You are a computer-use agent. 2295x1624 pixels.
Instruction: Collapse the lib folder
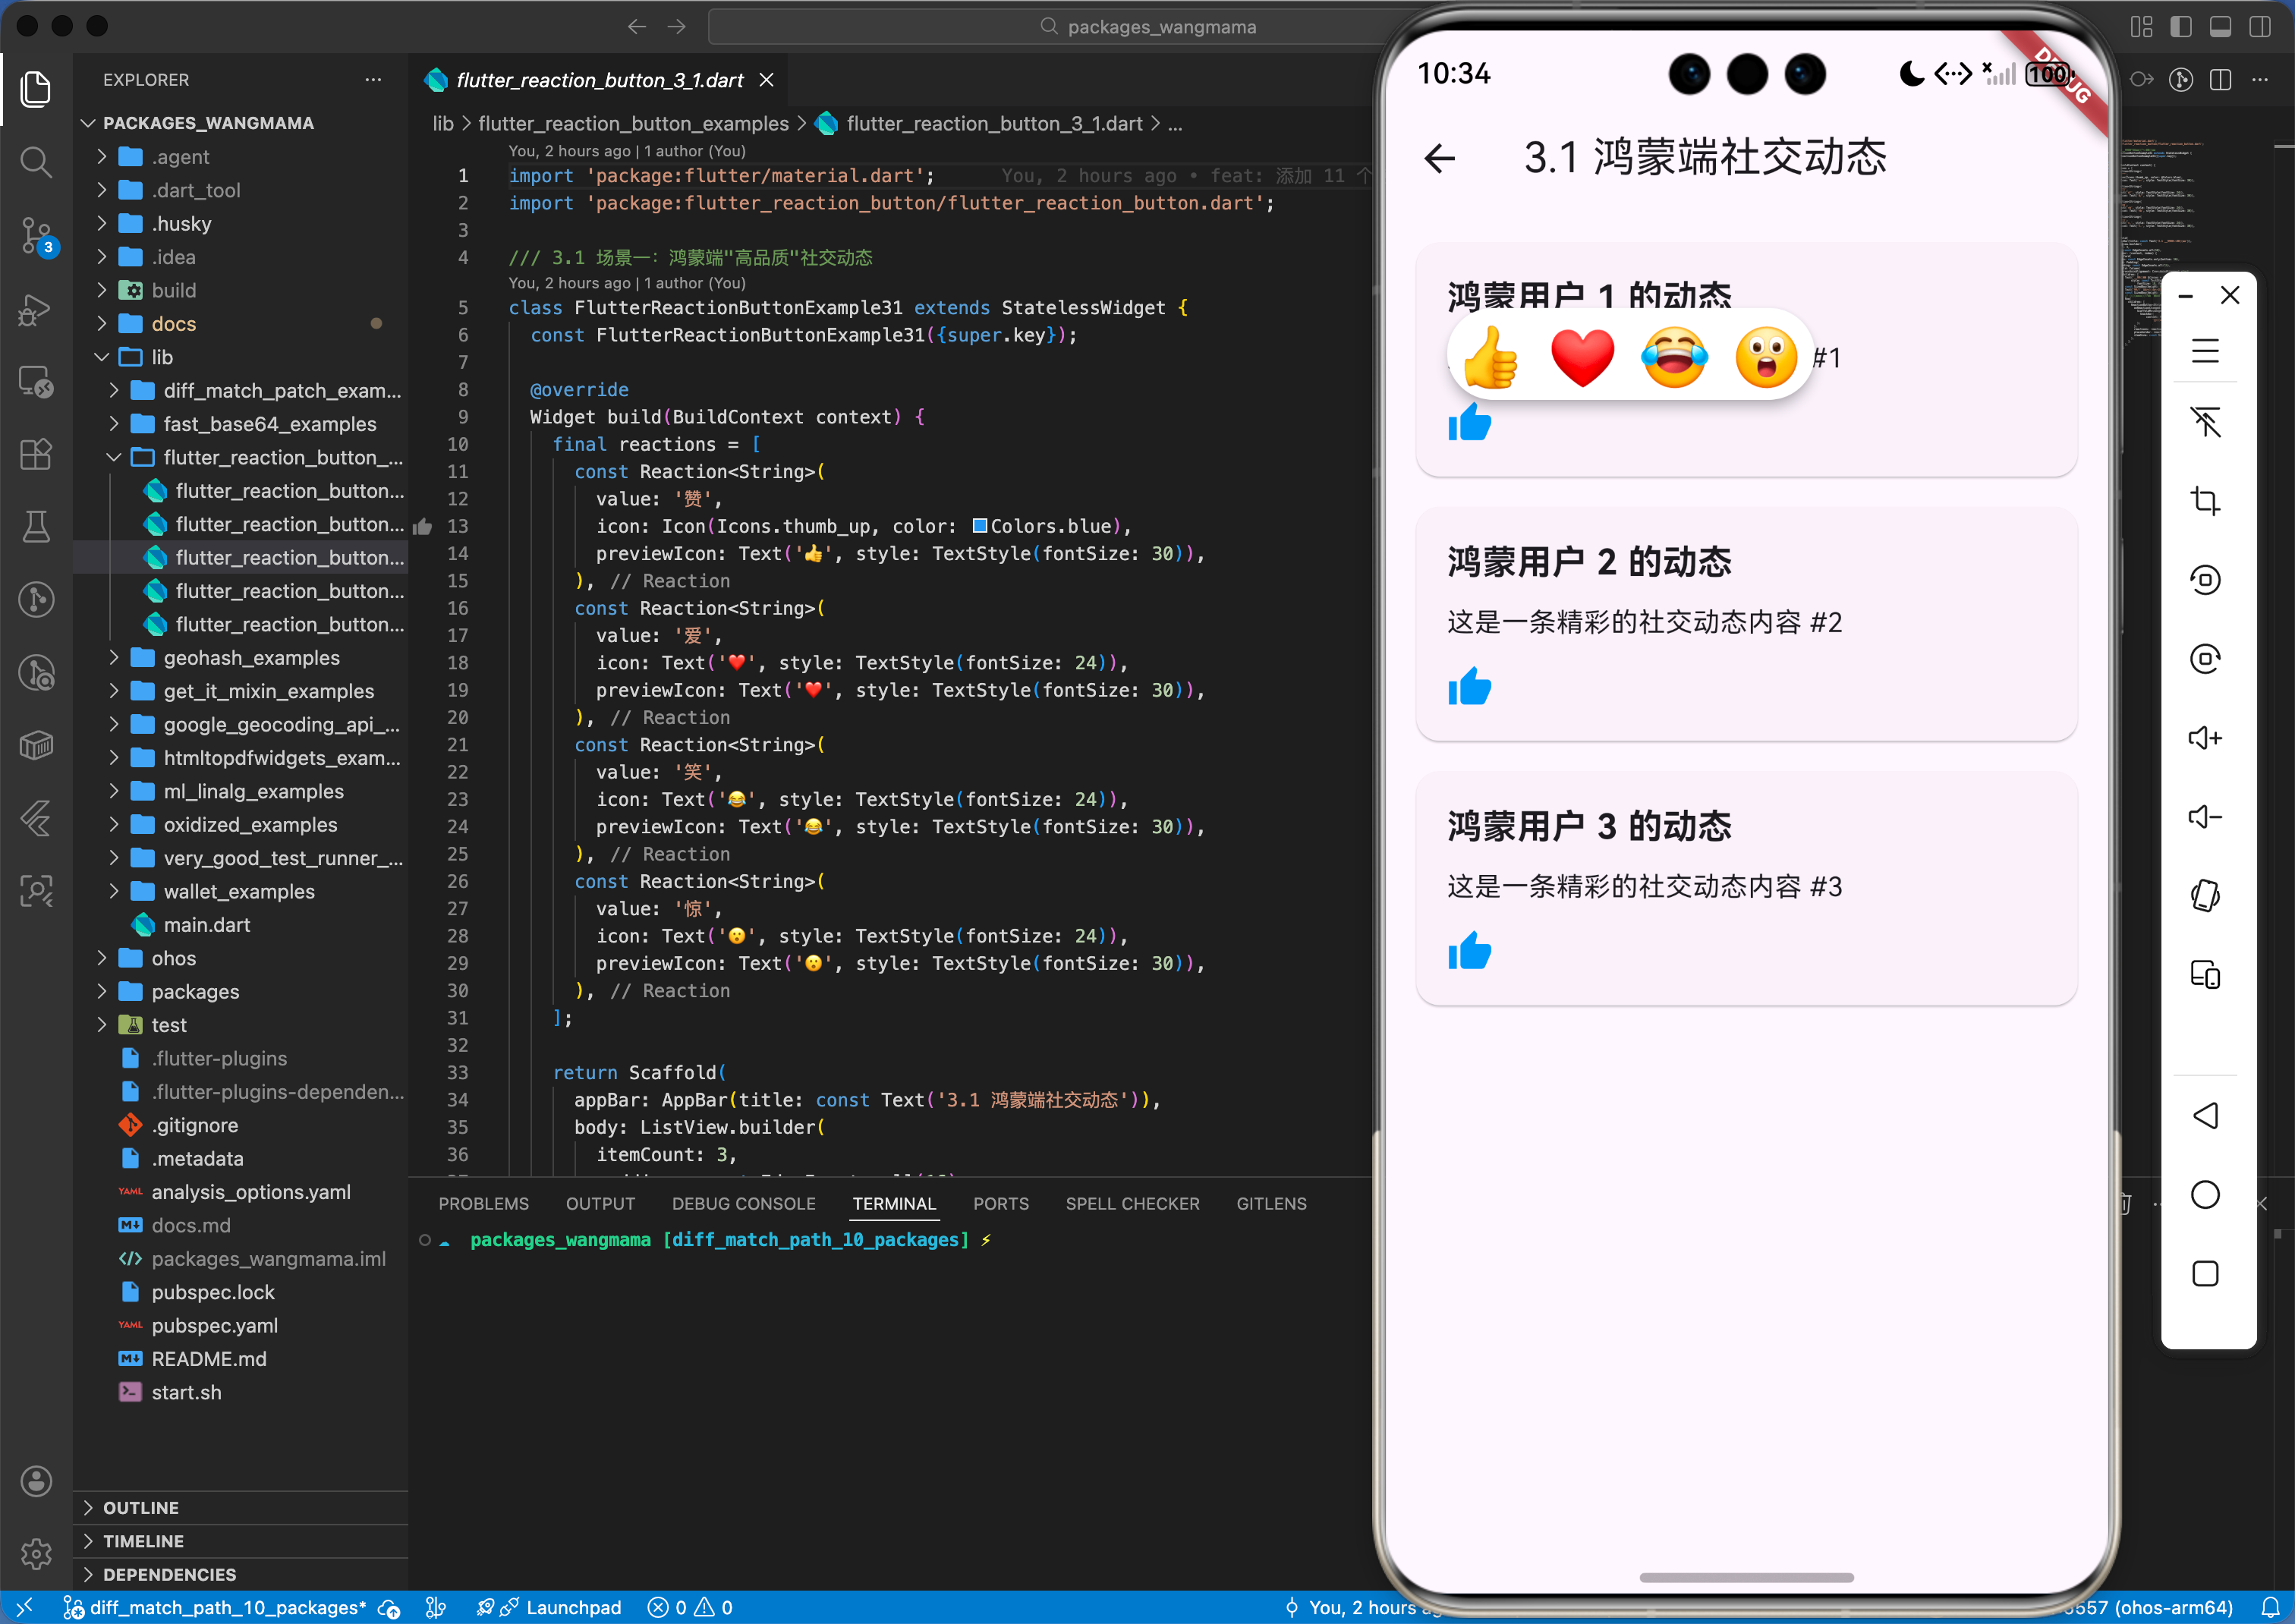pos(162,357)
